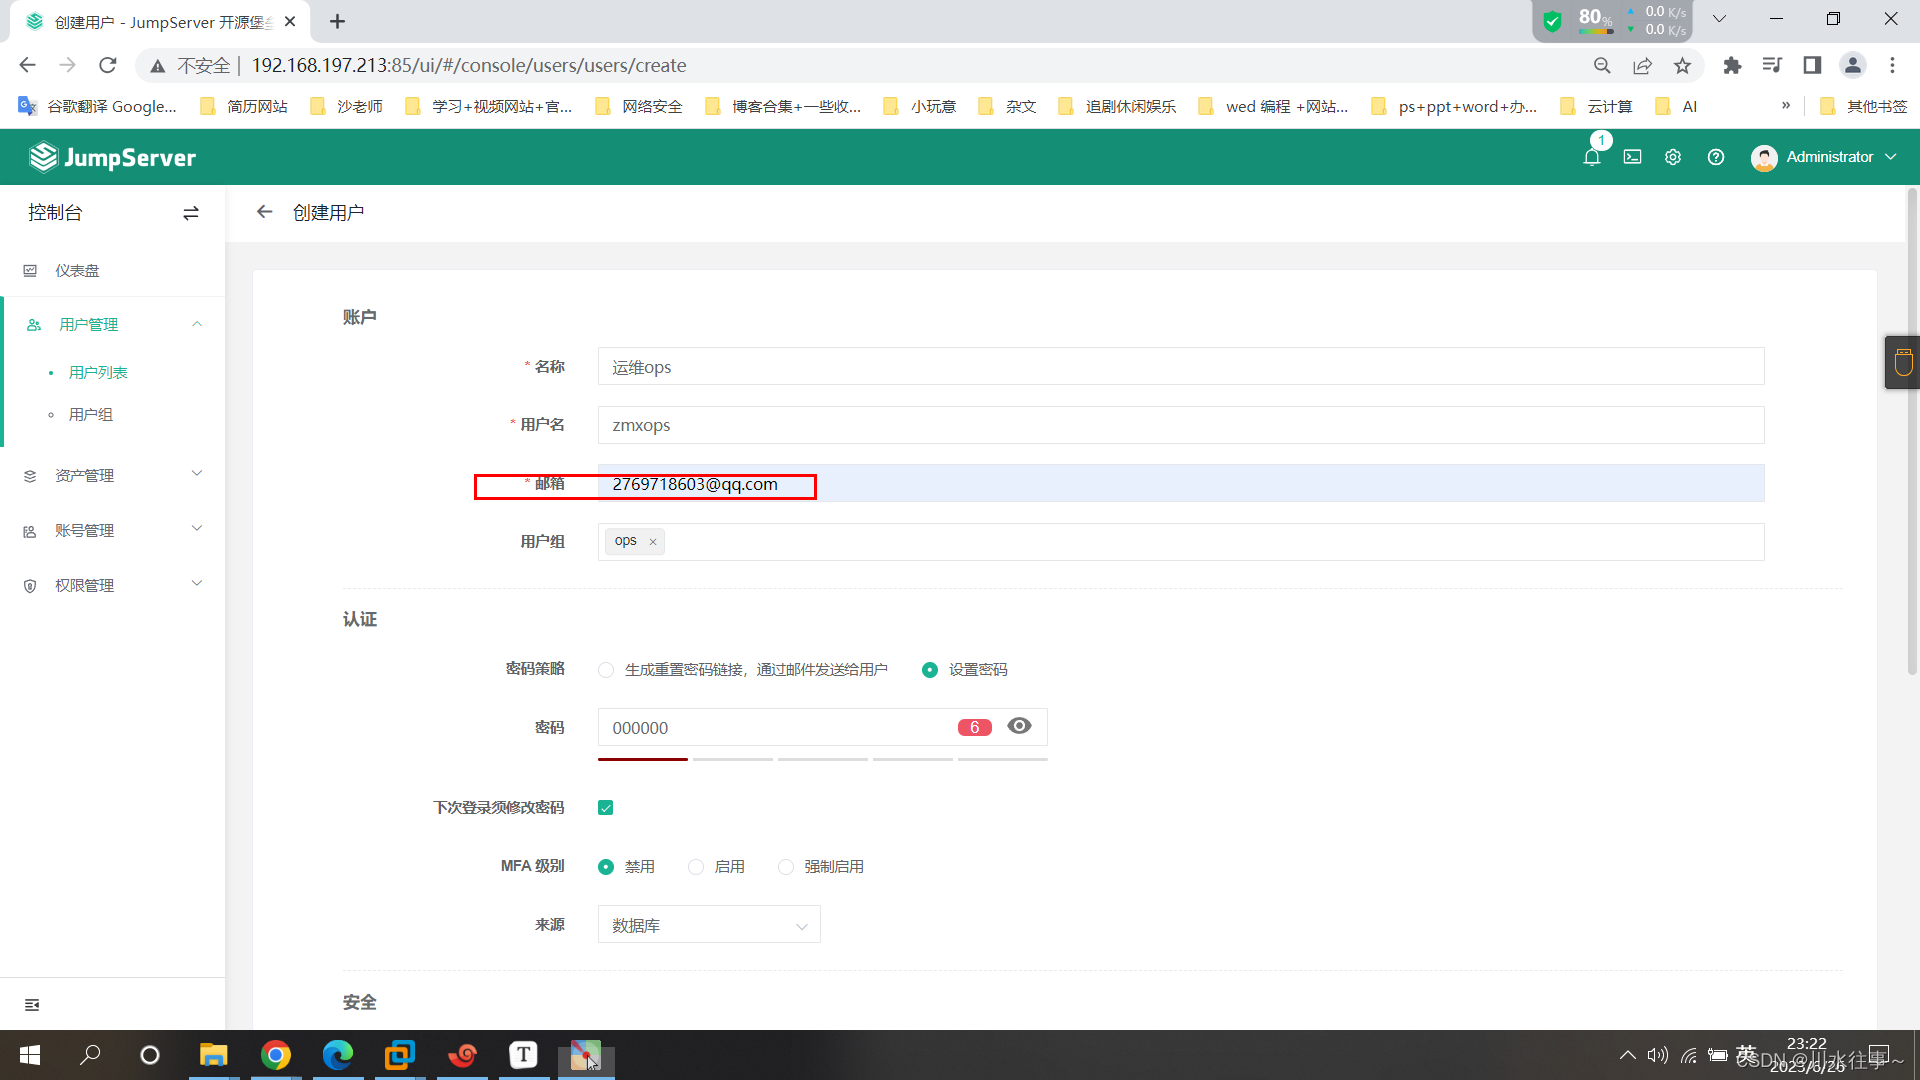Screen dimensions: 1920x1080
Task: Select 生成重置密码链接 radio option
Action: pos(606,670)
